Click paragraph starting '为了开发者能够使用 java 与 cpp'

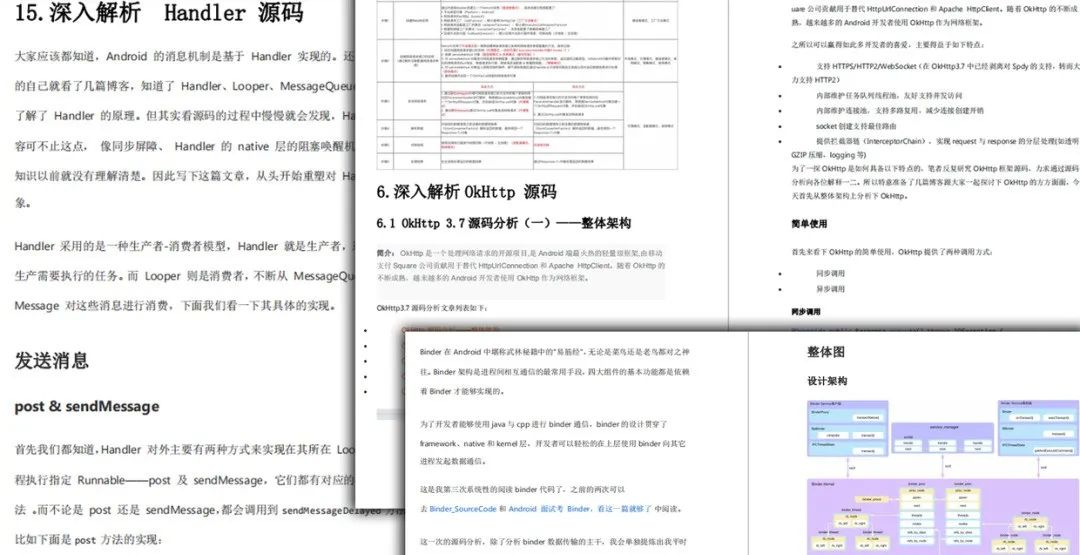552,443
